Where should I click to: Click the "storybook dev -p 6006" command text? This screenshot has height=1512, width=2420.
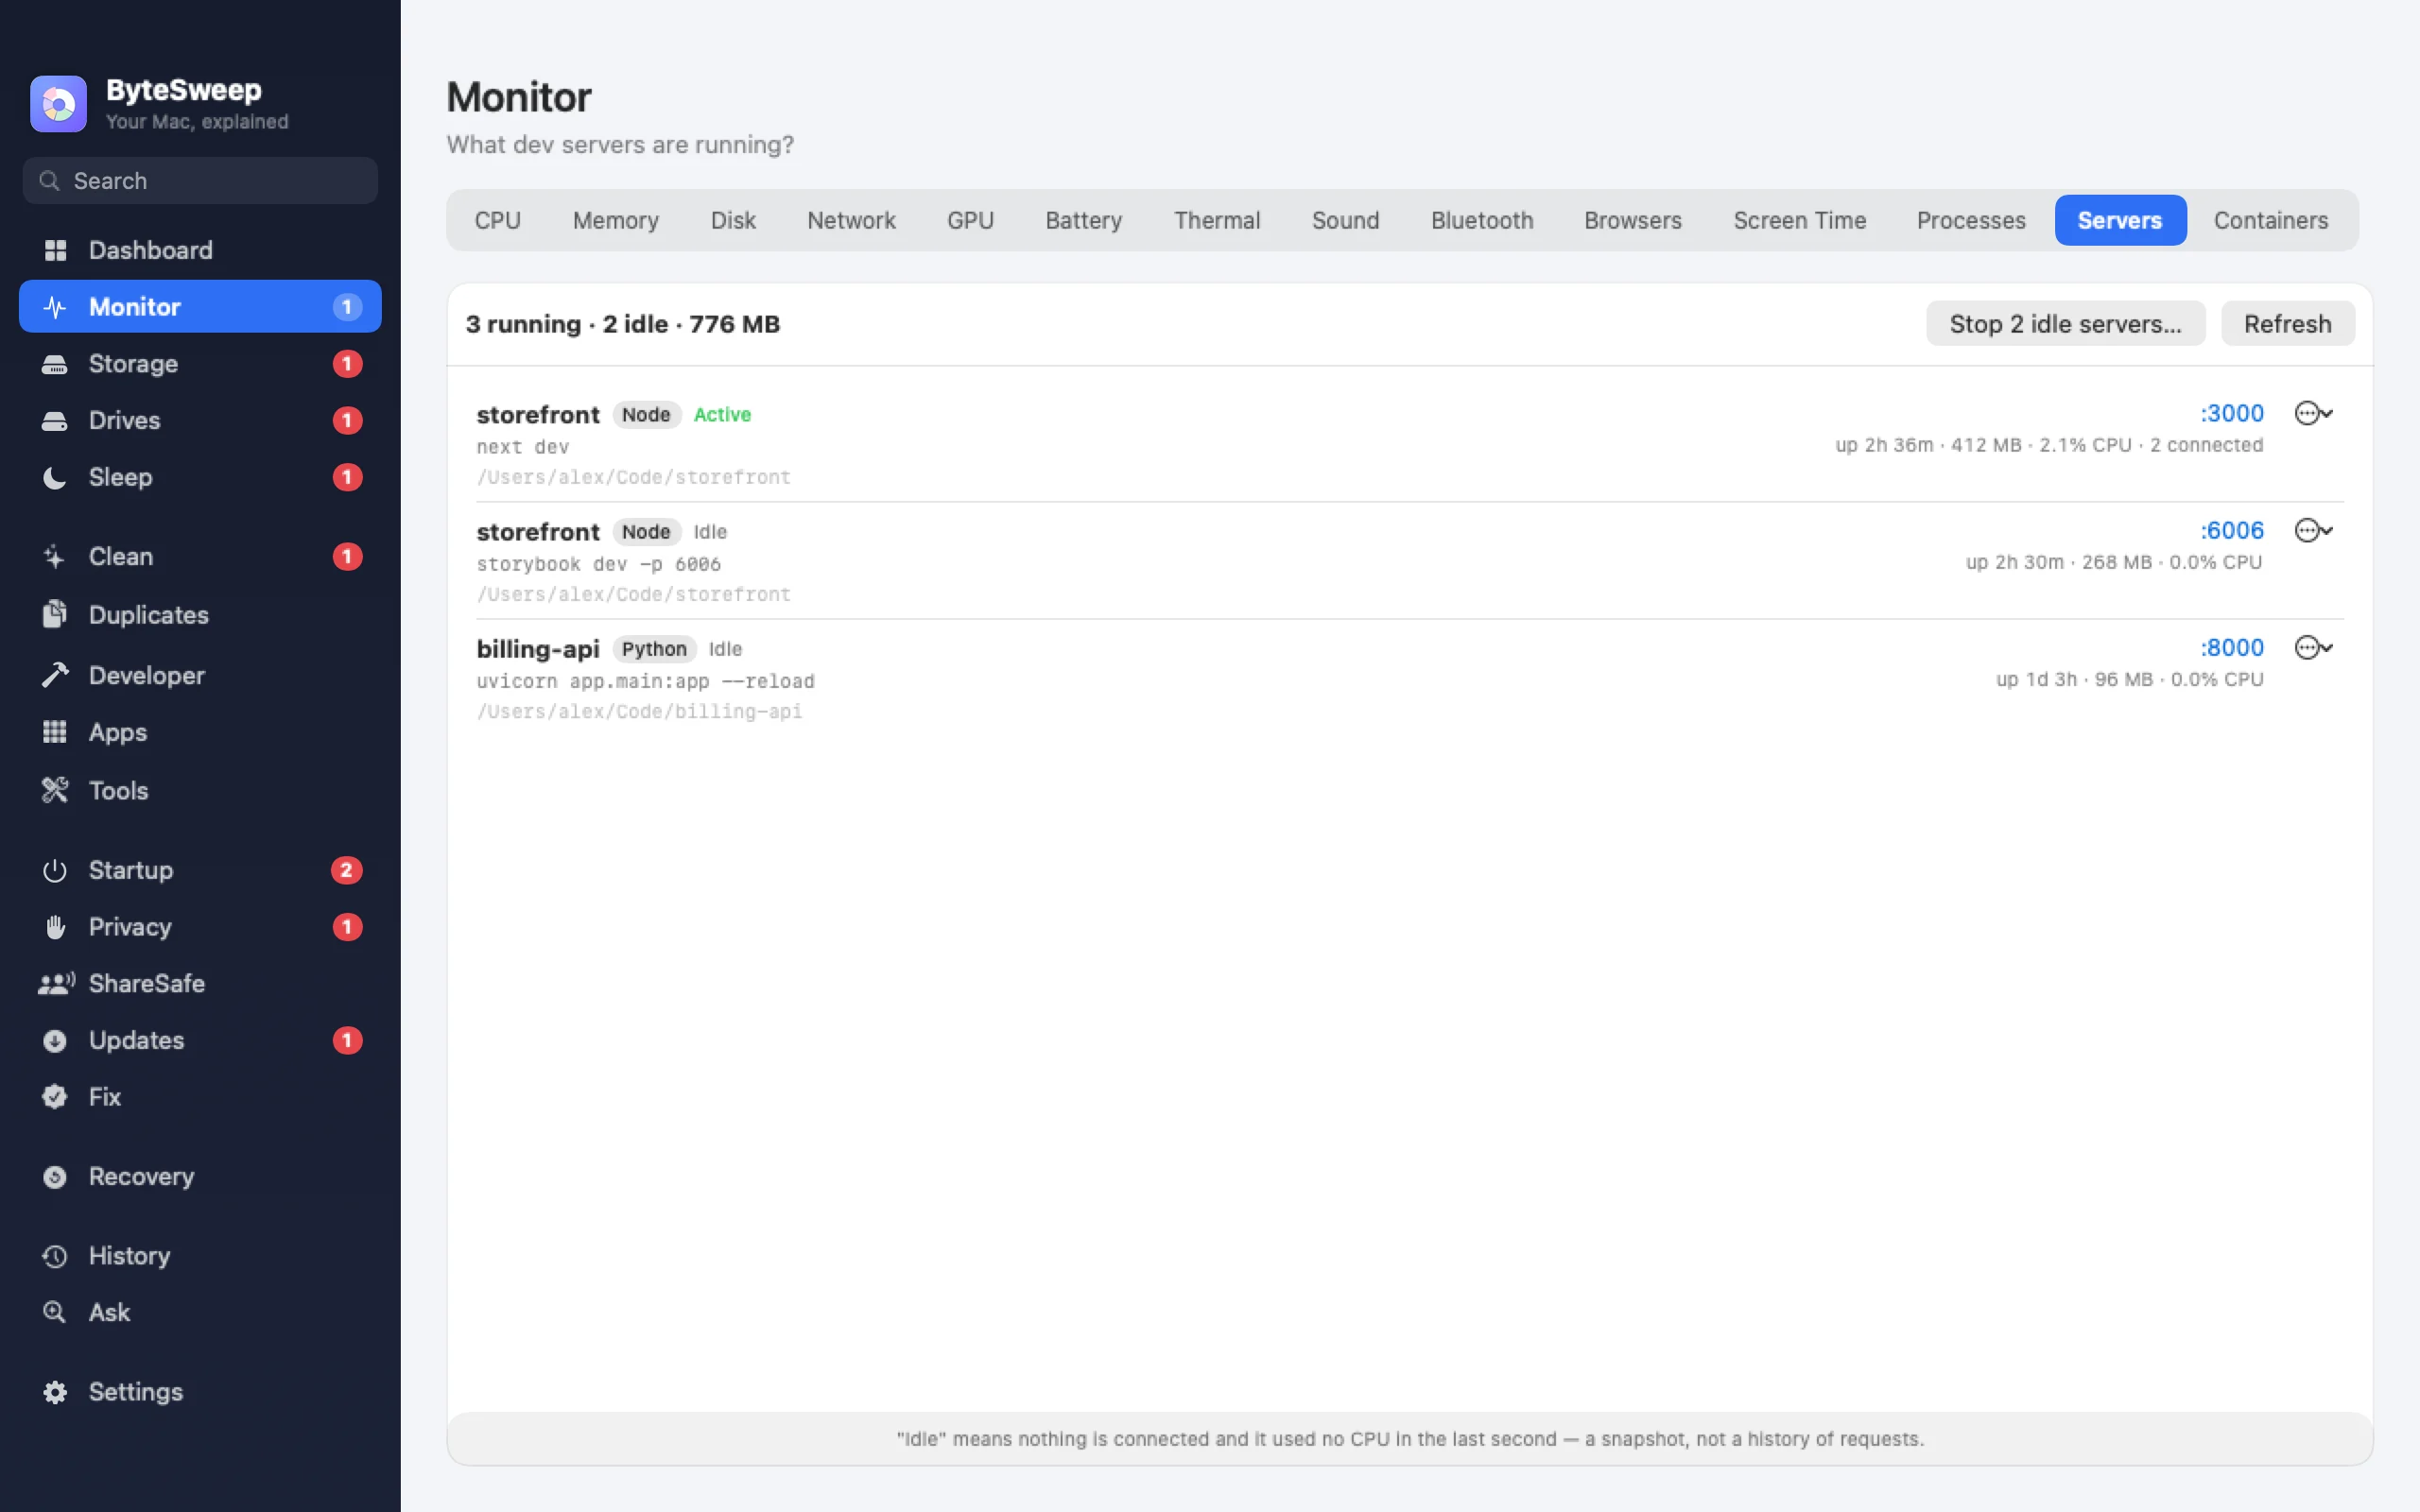tap(598, 564)
